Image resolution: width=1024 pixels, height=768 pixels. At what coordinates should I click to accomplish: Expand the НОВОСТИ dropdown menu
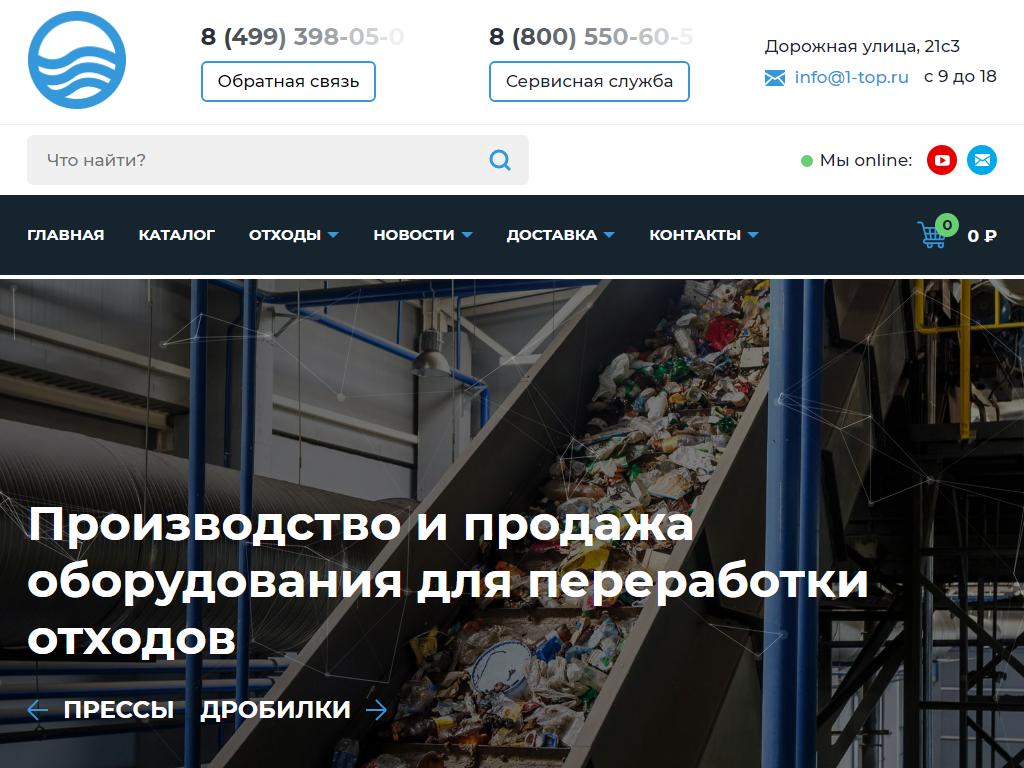(423, 235)
